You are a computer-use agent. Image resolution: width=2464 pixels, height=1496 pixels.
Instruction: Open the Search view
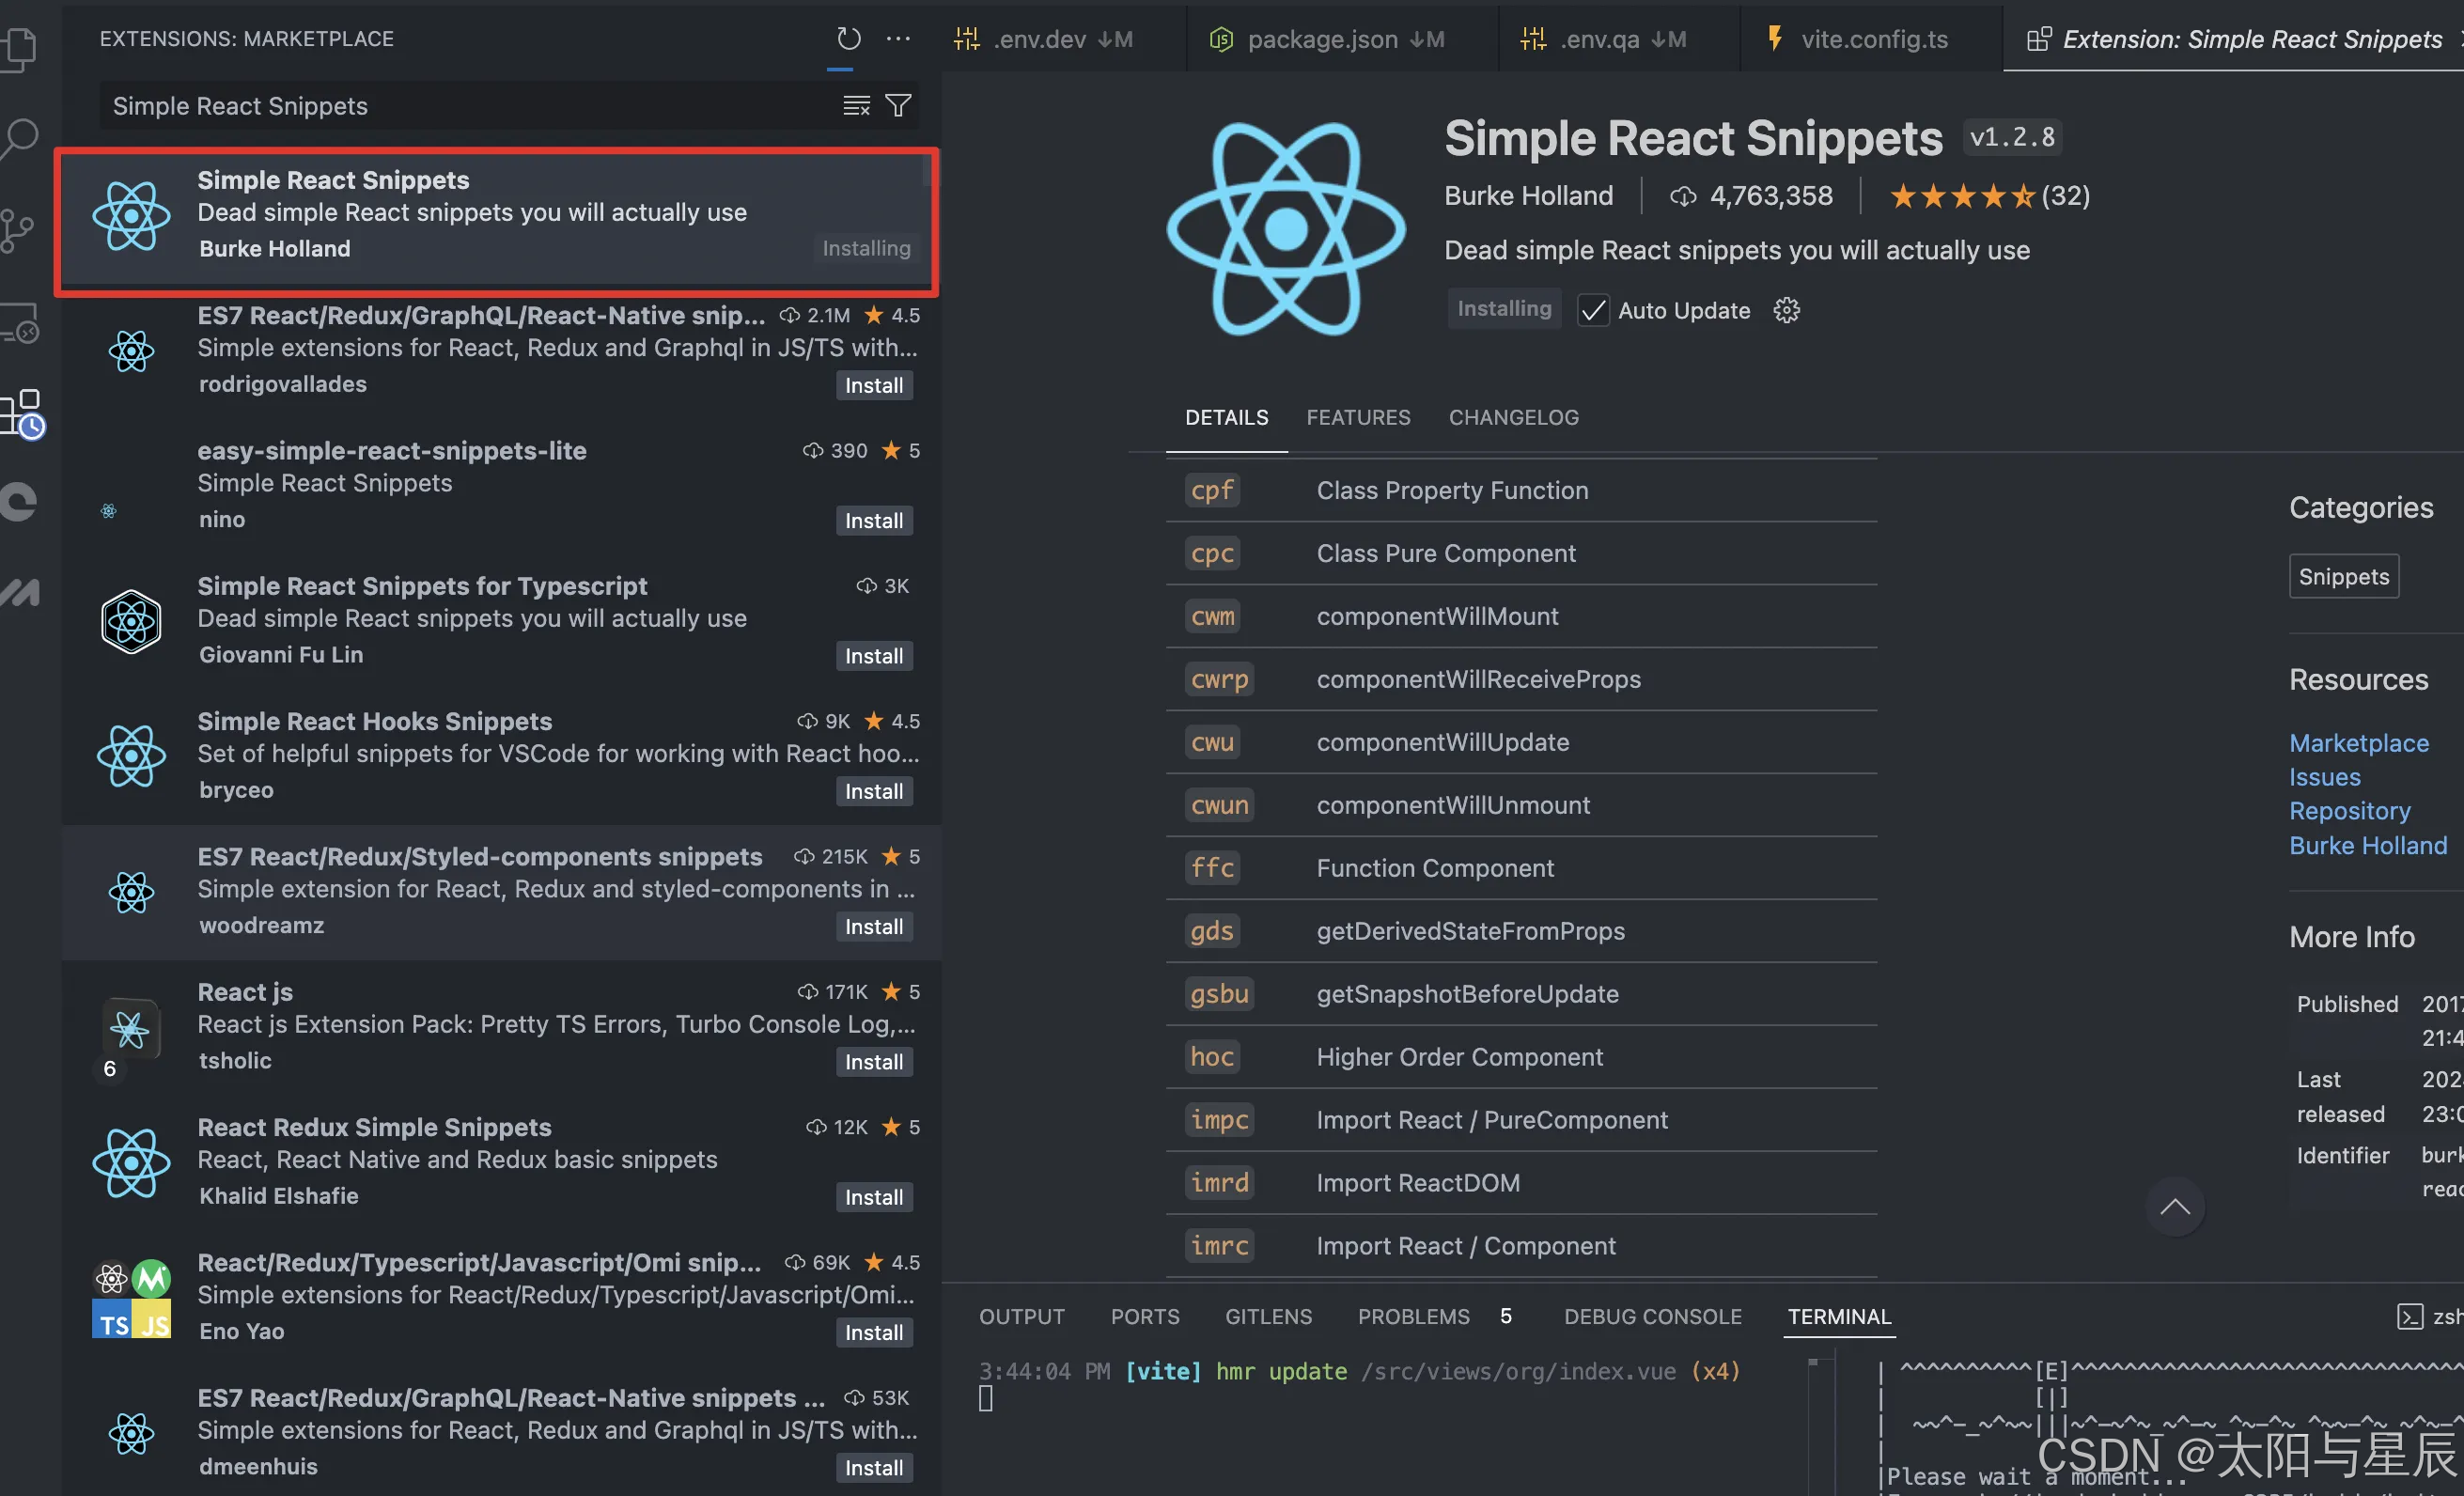pyautogui.click(x=22, y=139)
